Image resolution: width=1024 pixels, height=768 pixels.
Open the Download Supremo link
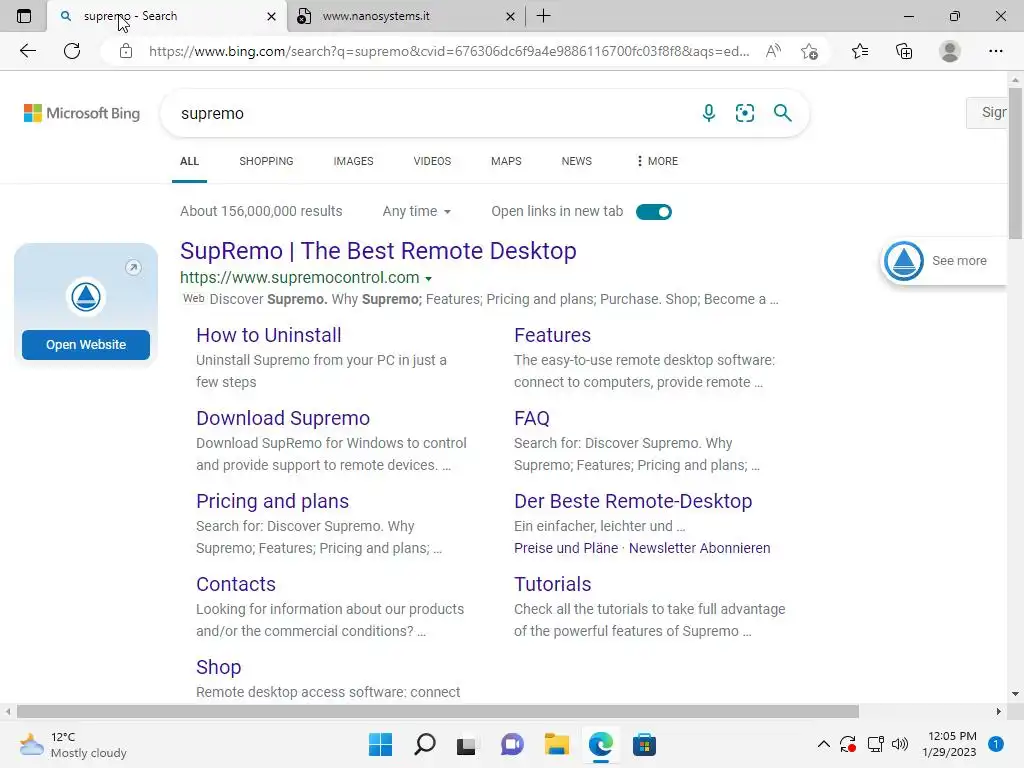(283, 418)
